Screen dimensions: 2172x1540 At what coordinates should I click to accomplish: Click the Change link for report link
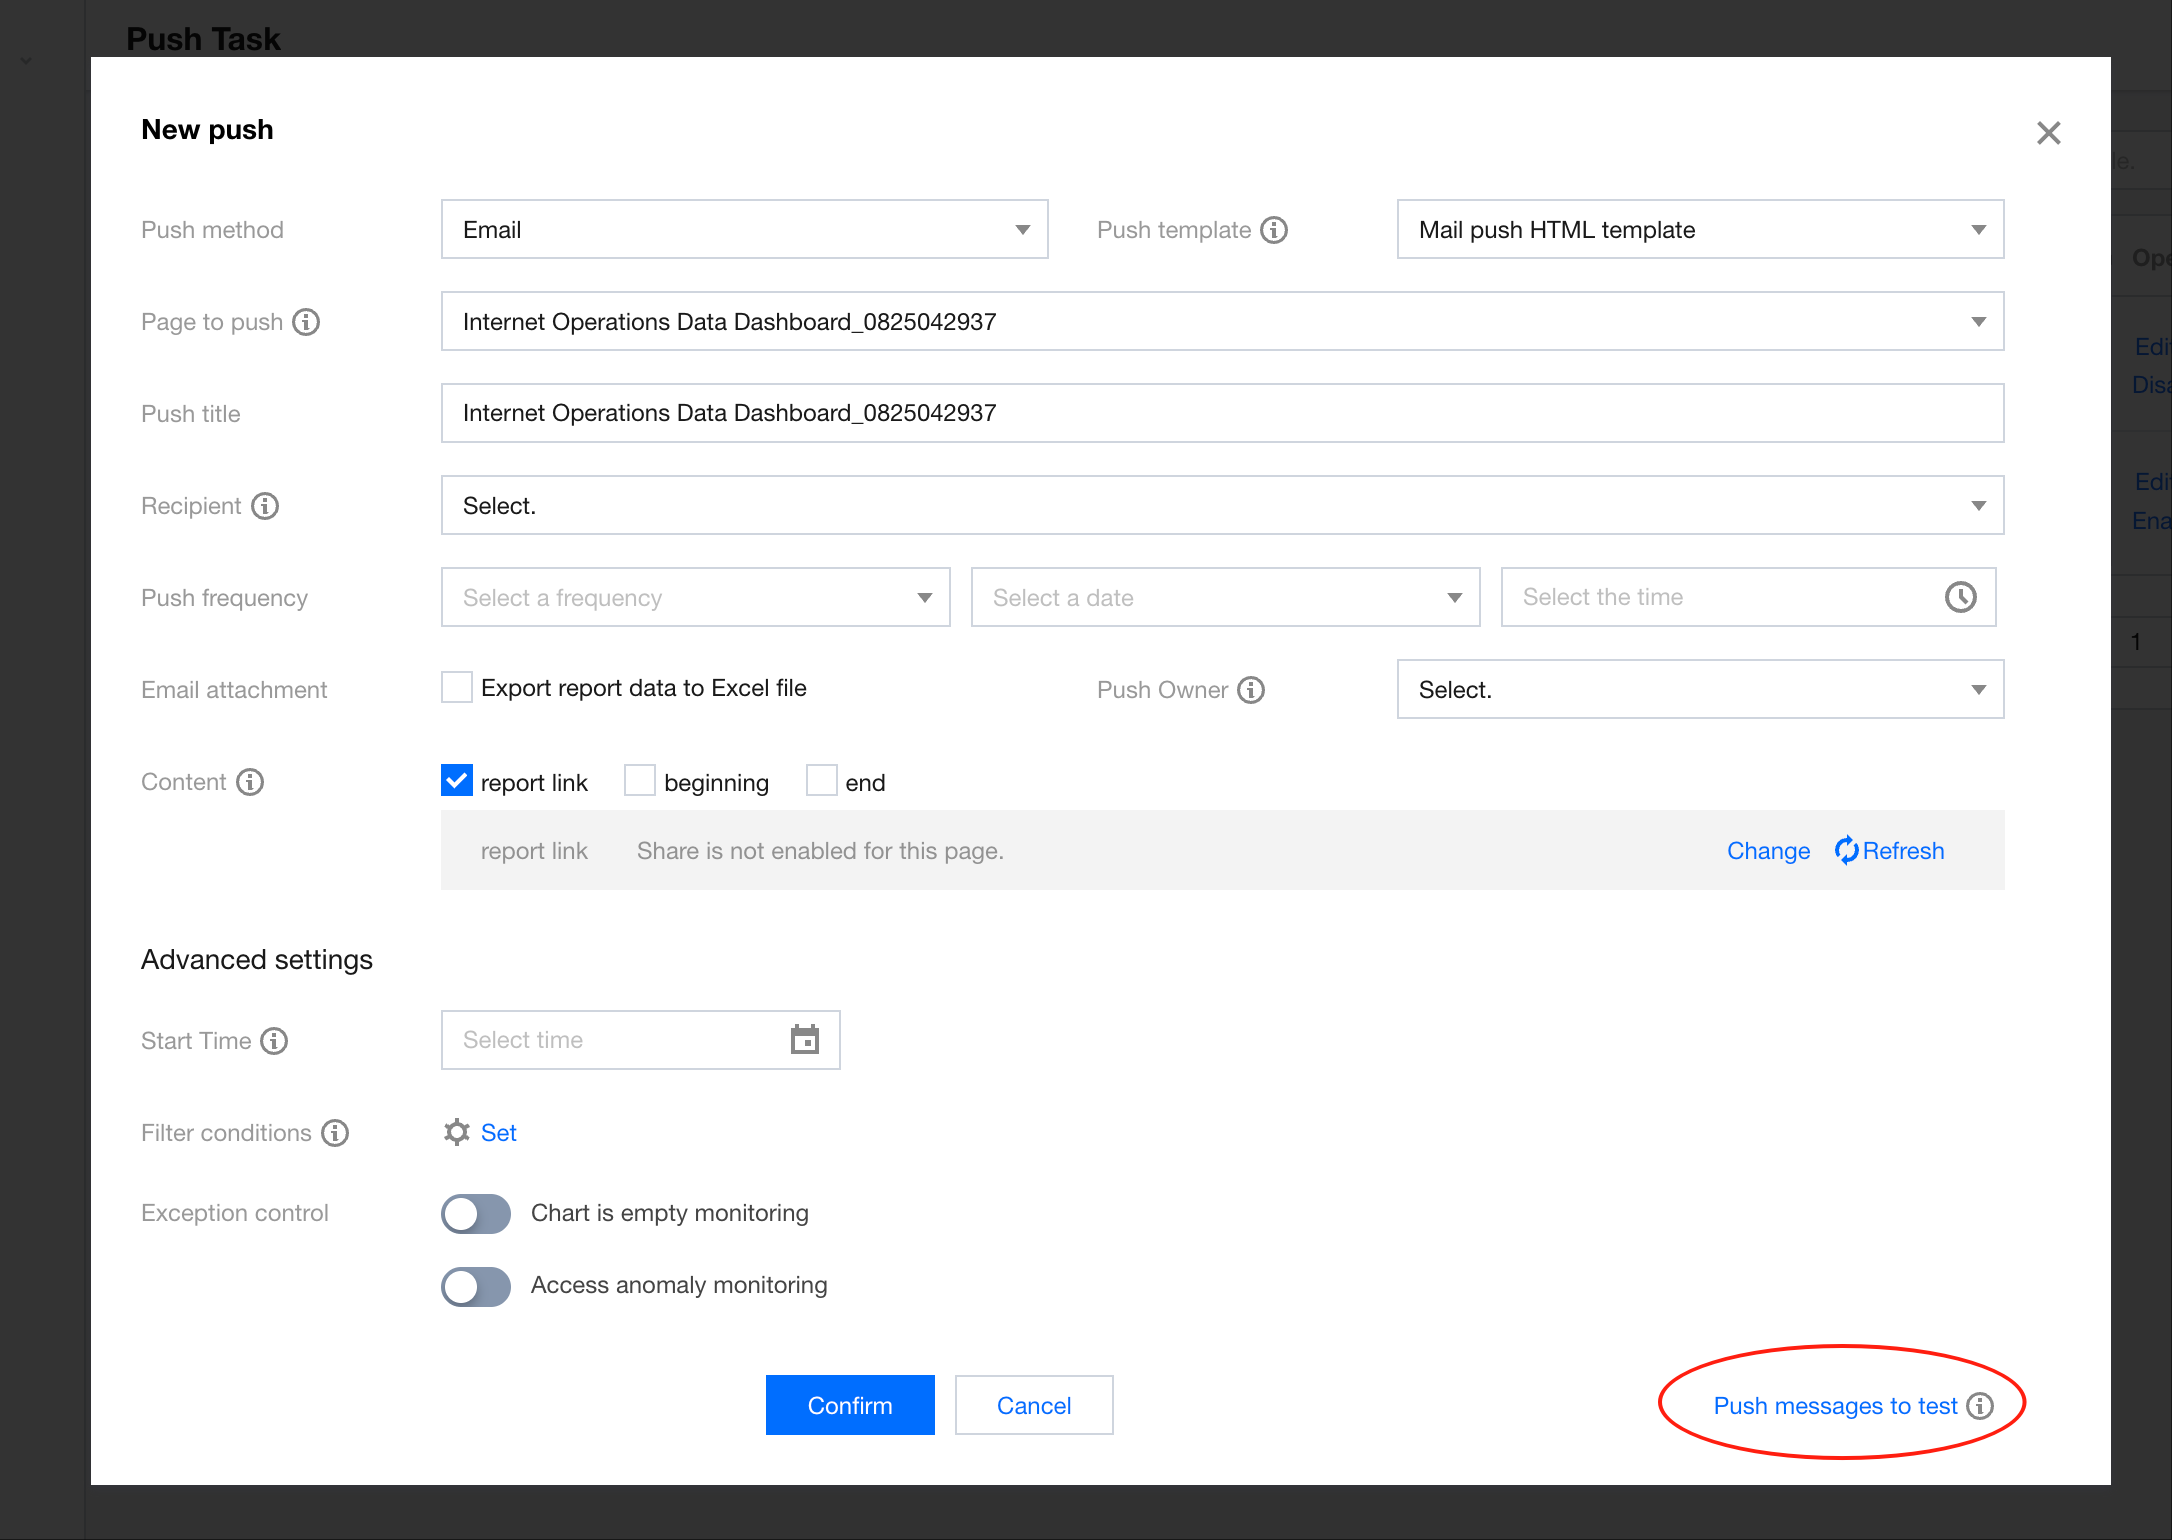point(1768,851)
